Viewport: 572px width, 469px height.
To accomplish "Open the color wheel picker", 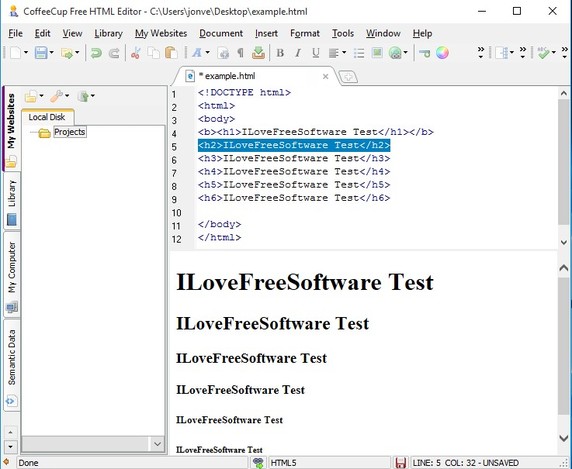I will tap(442, 53).
